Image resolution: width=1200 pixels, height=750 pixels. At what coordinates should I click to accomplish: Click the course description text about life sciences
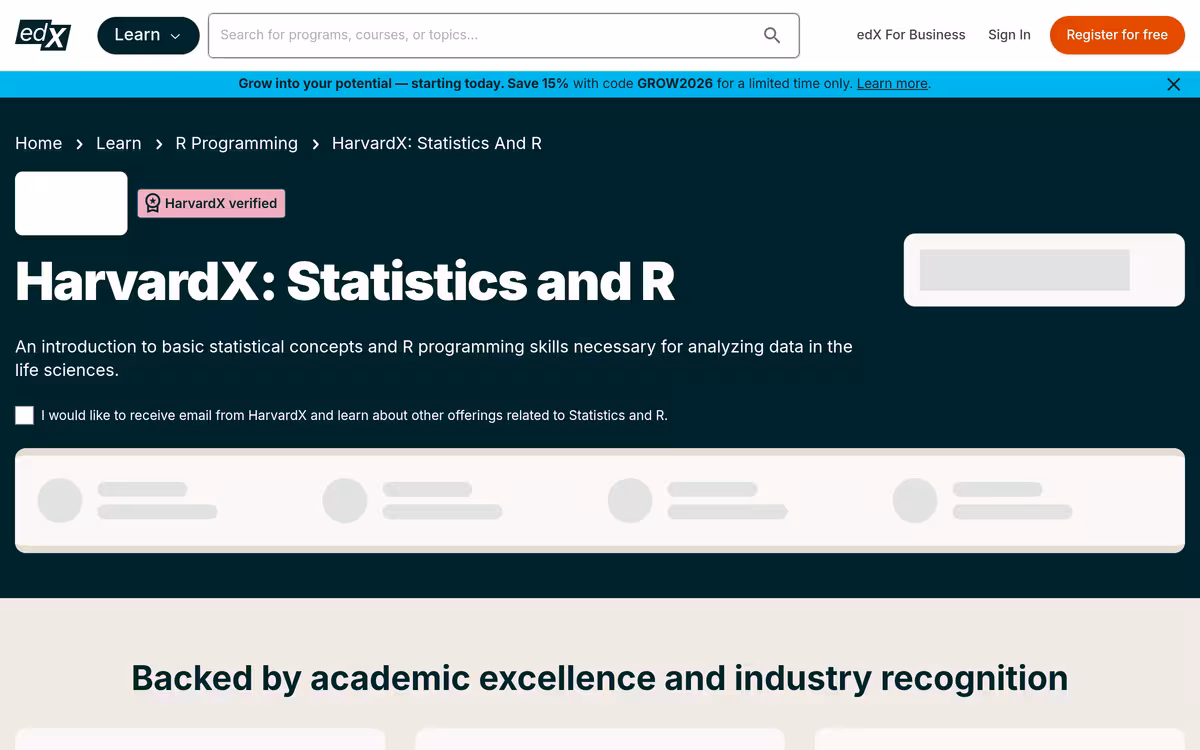(434, 358)
